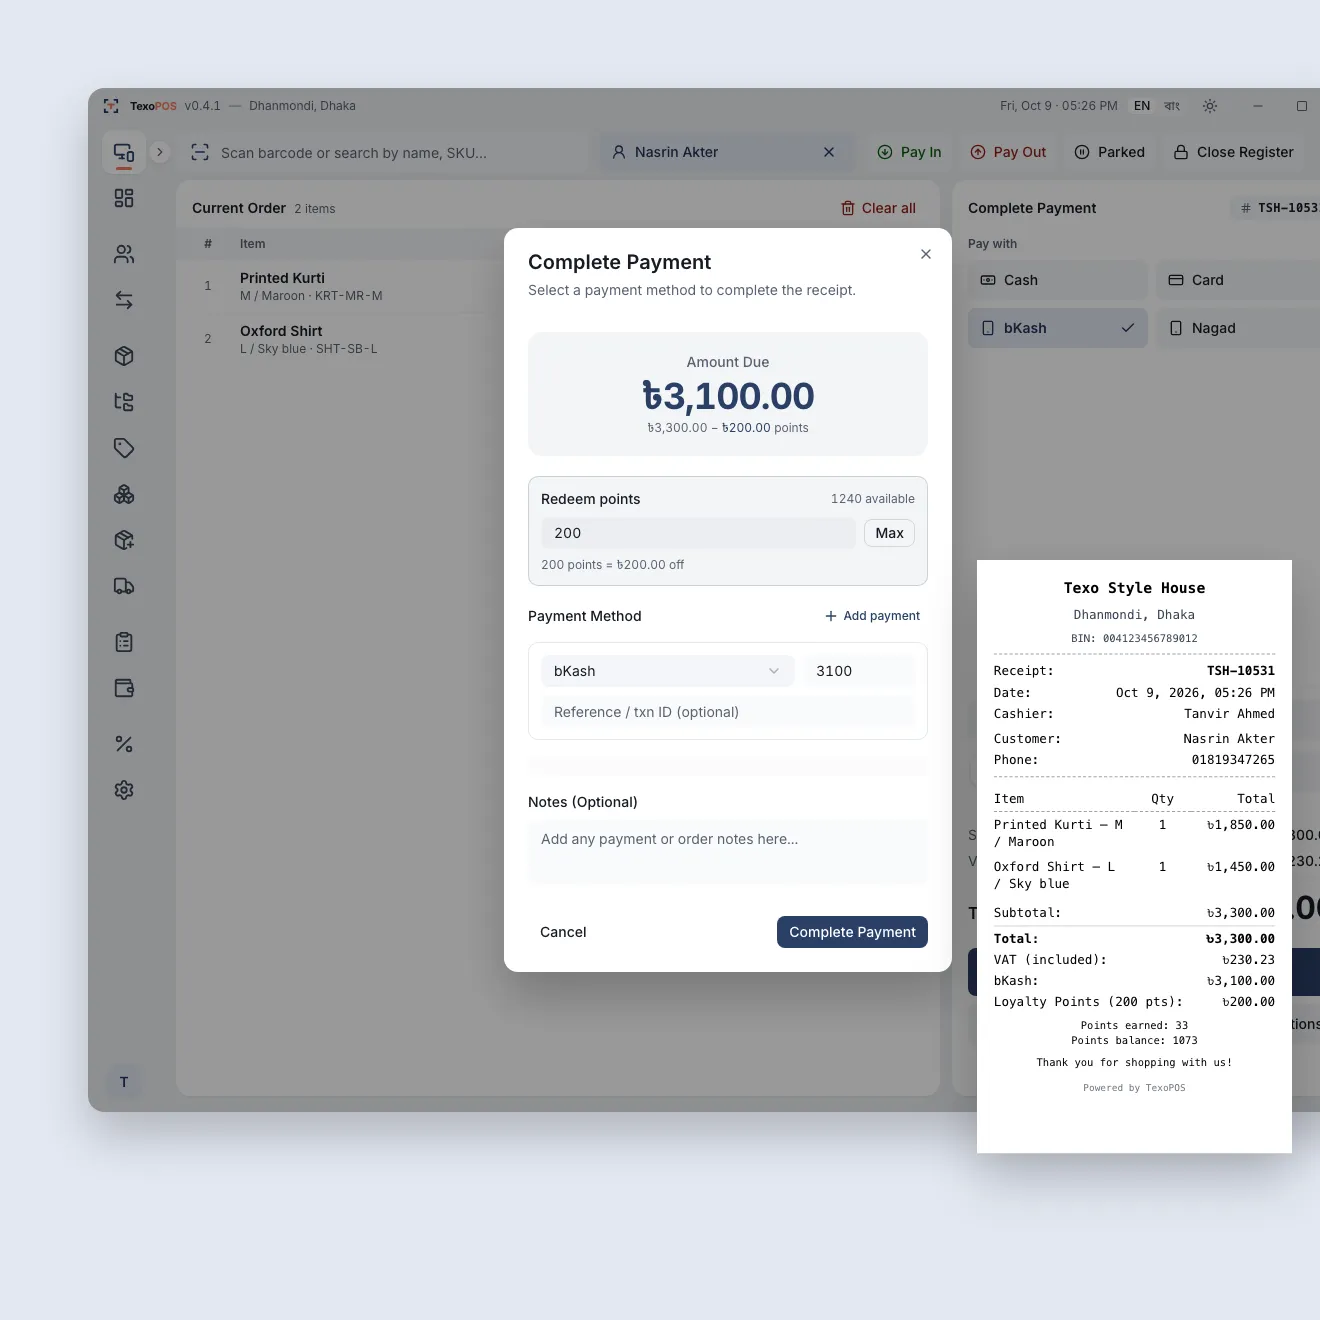Image resolution: width=1320 pixels, height=1320 pixels.
Task: Focus the redeem points field showing 200
Action: pos(698,533)
